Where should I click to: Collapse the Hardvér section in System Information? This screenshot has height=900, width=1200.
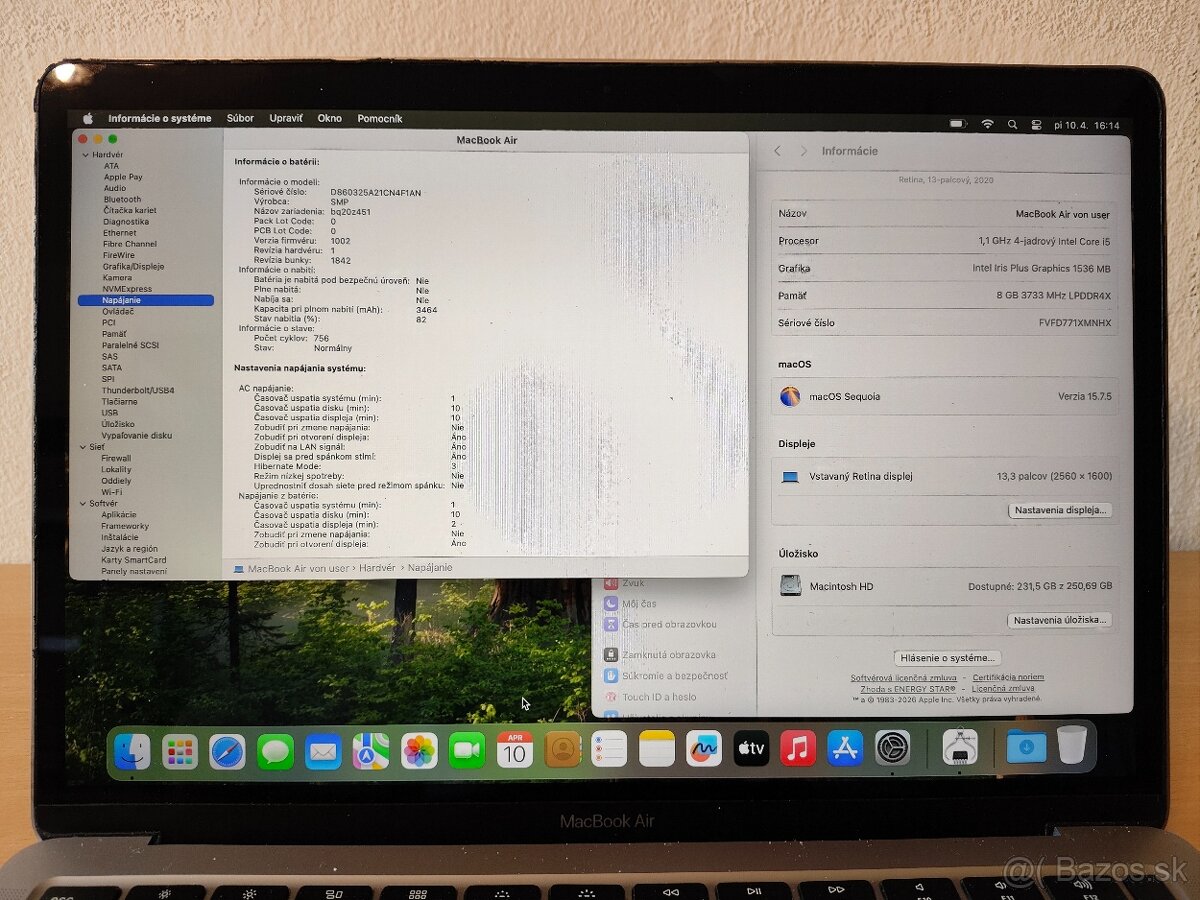pos(84,154)
